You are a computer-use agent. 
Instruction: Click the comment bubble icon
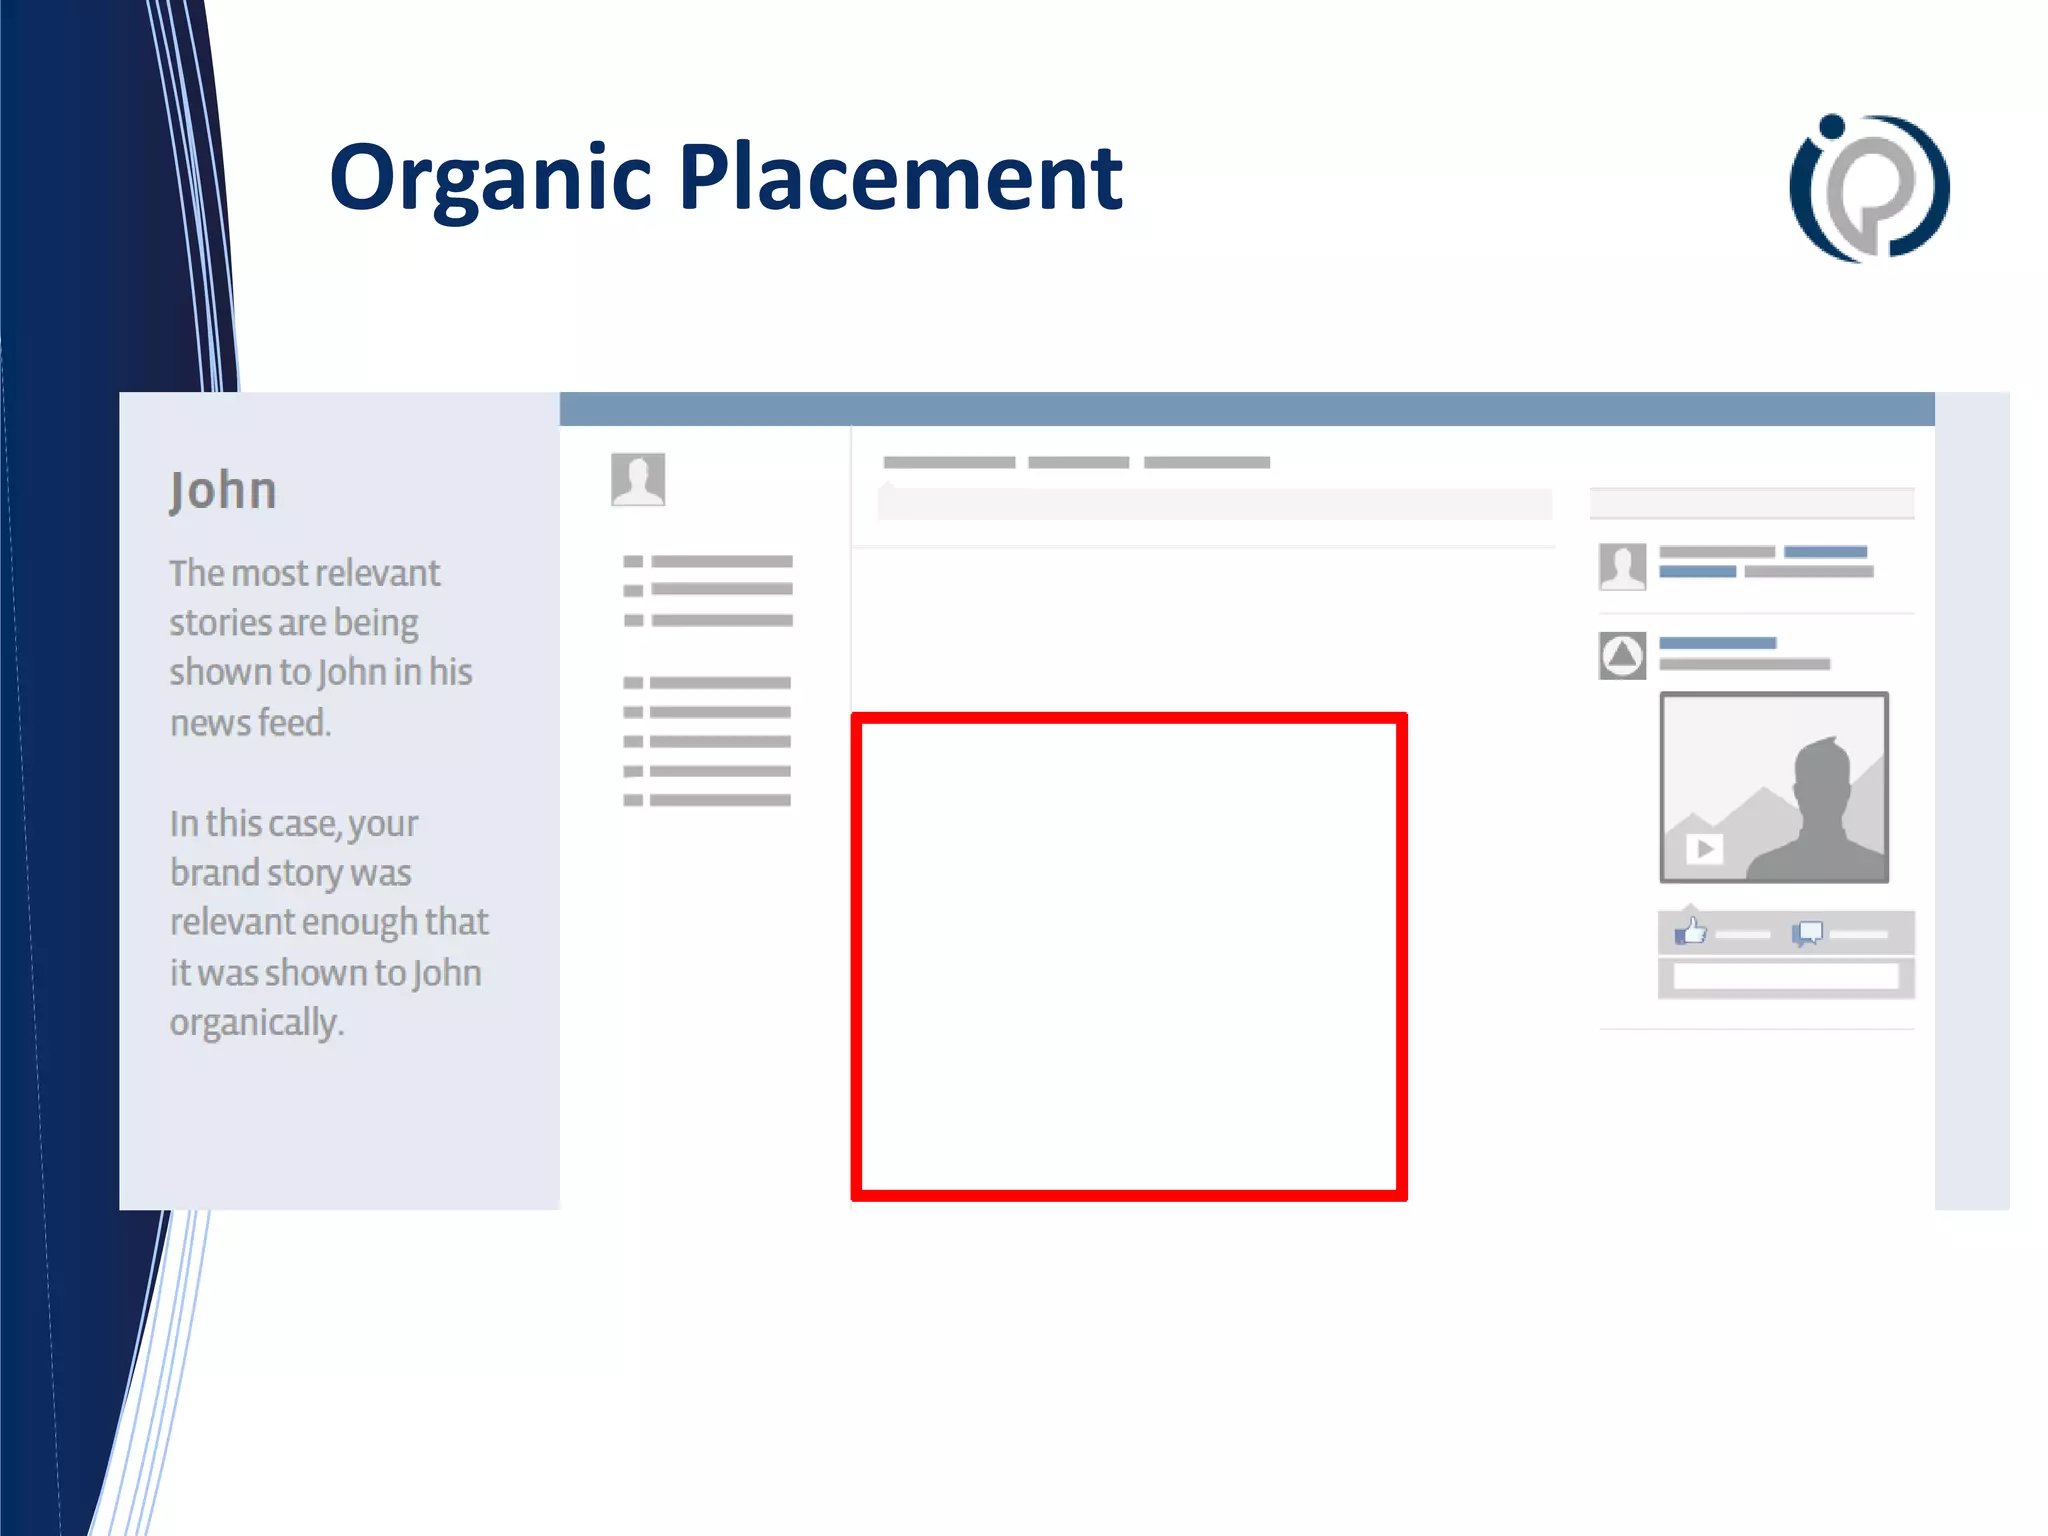pyautogui.click(x=1807, y=933)
